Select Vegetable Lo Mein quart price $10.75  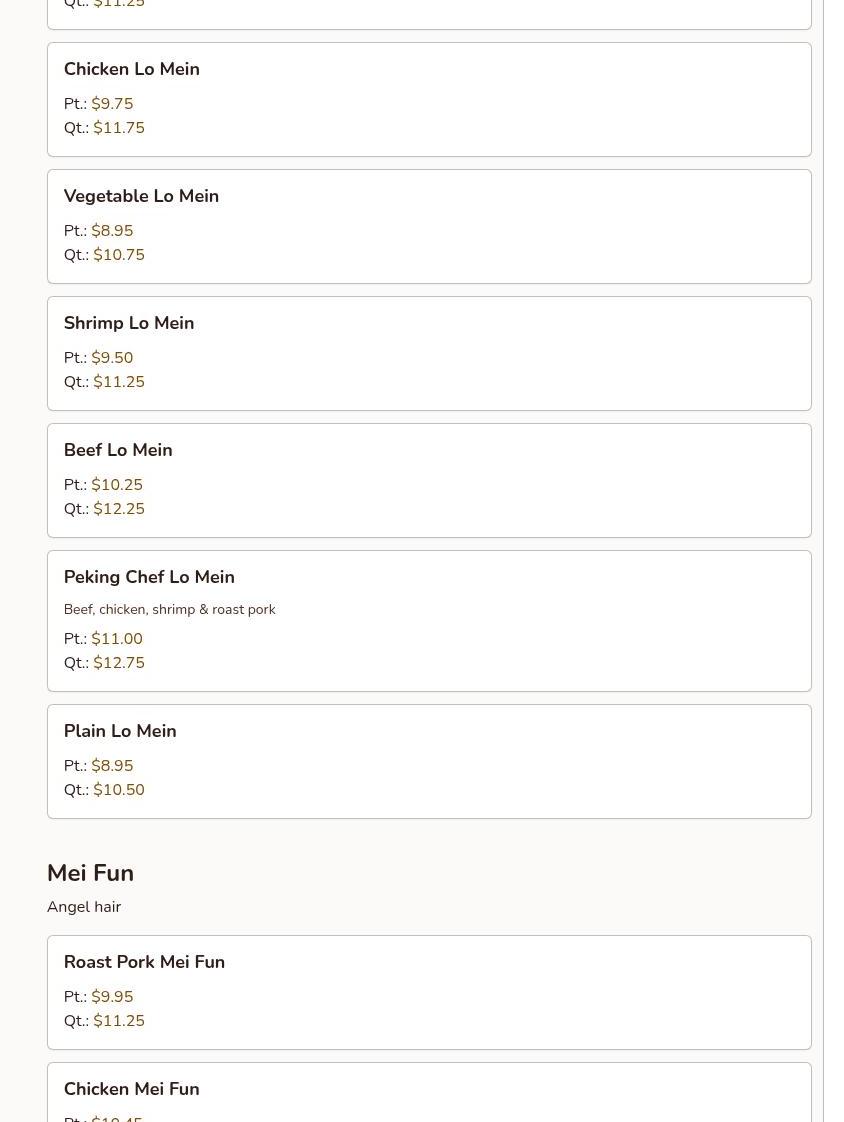click(x=119, y=255)
